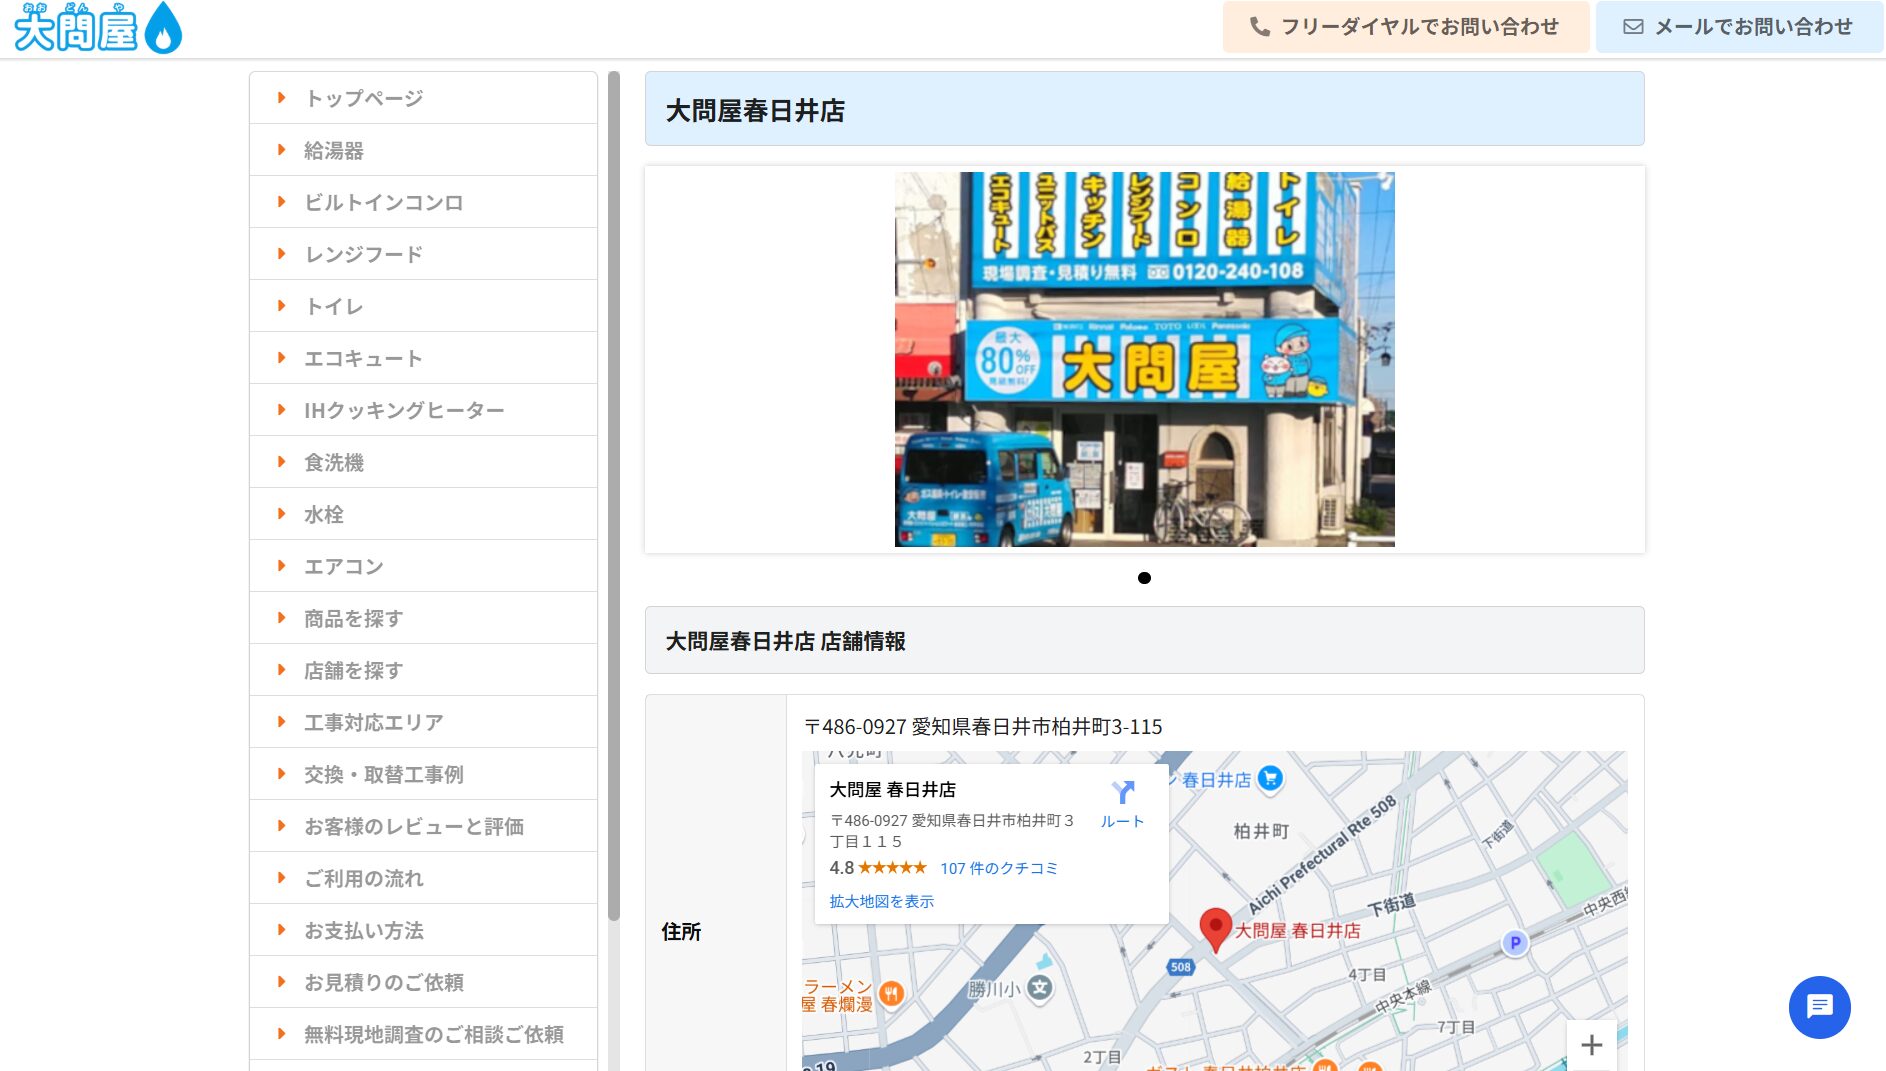Open エコキュート in the sidebar
Viewport: 1886px width, 1071px height.
pyautogui.click(x=423, y=358)
